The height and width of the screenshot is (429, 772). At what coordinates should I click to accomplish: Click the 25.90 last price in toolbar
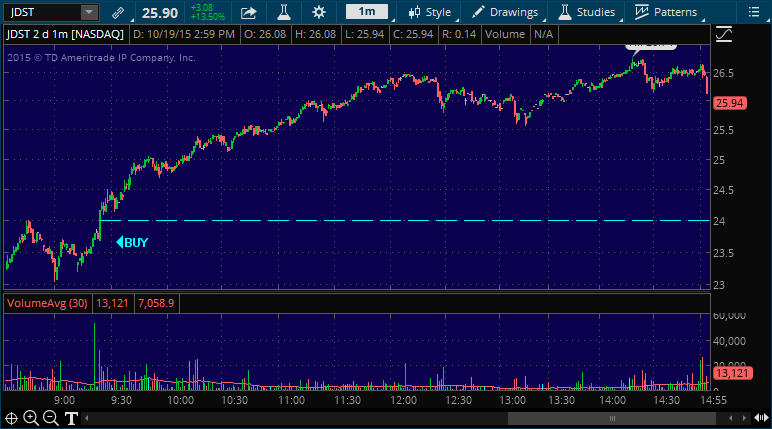coord(160,13)
